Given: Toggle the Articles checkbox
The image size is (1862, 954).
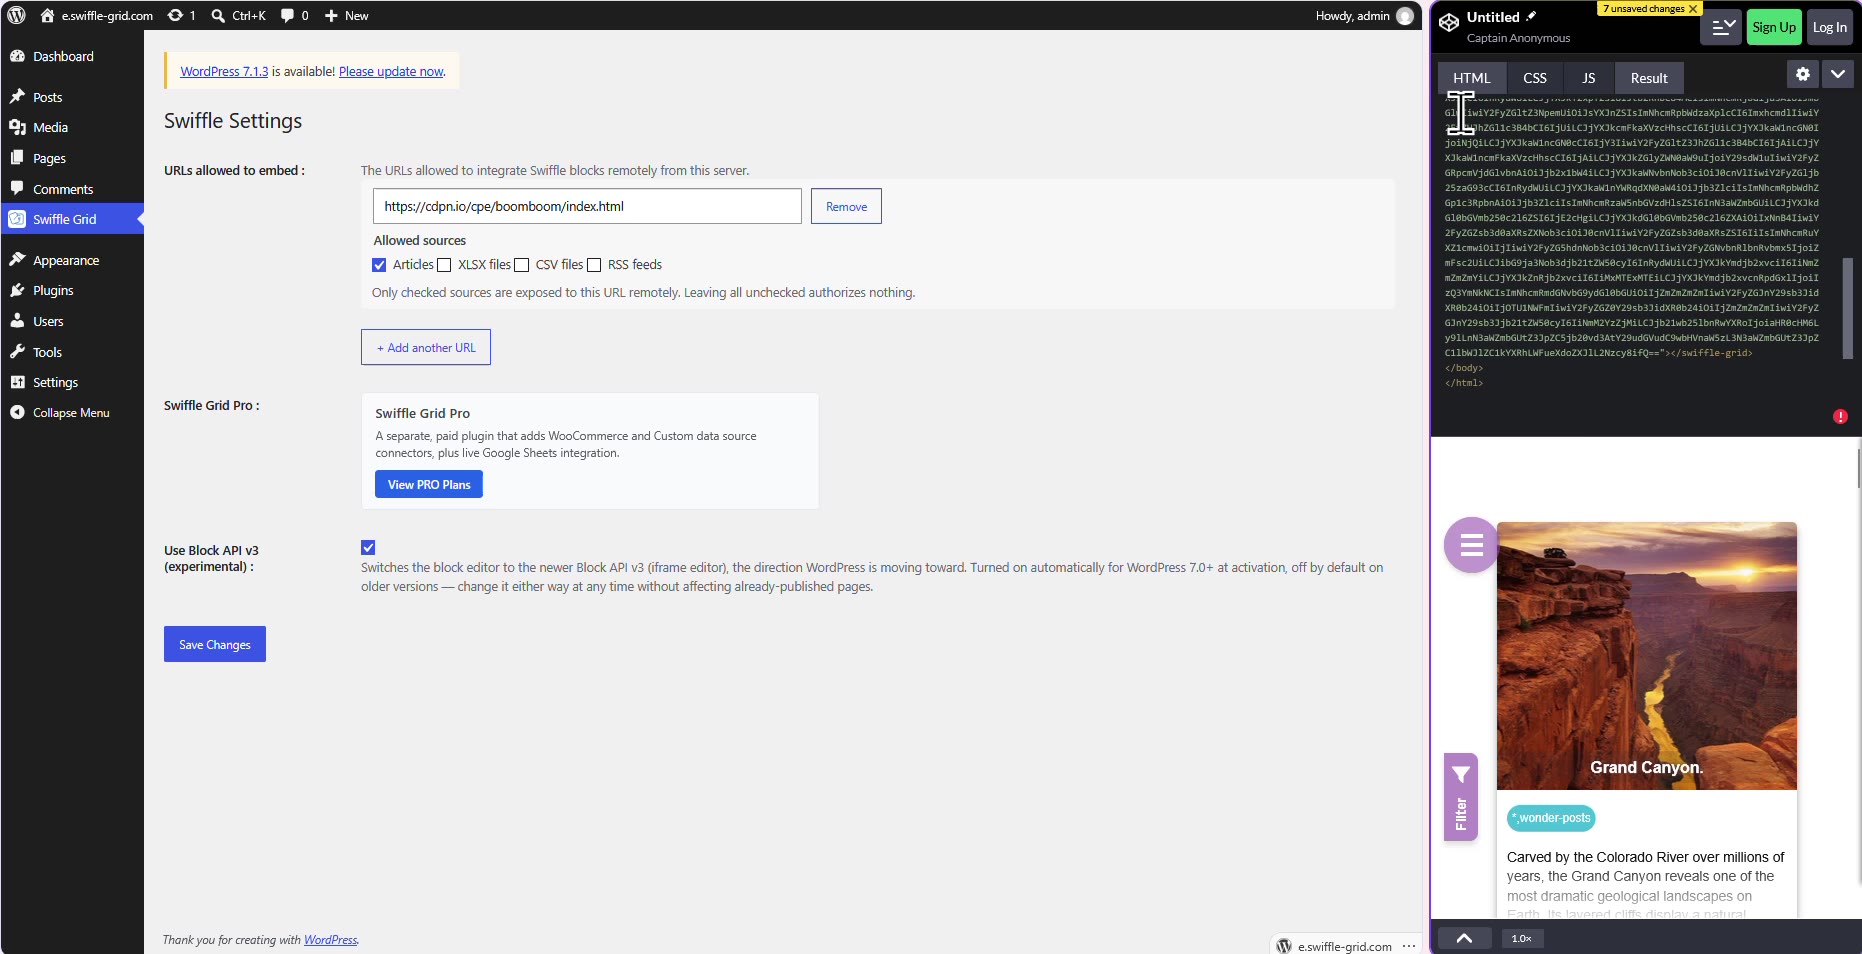Looking at the screenshot, I should click(379, 265).
